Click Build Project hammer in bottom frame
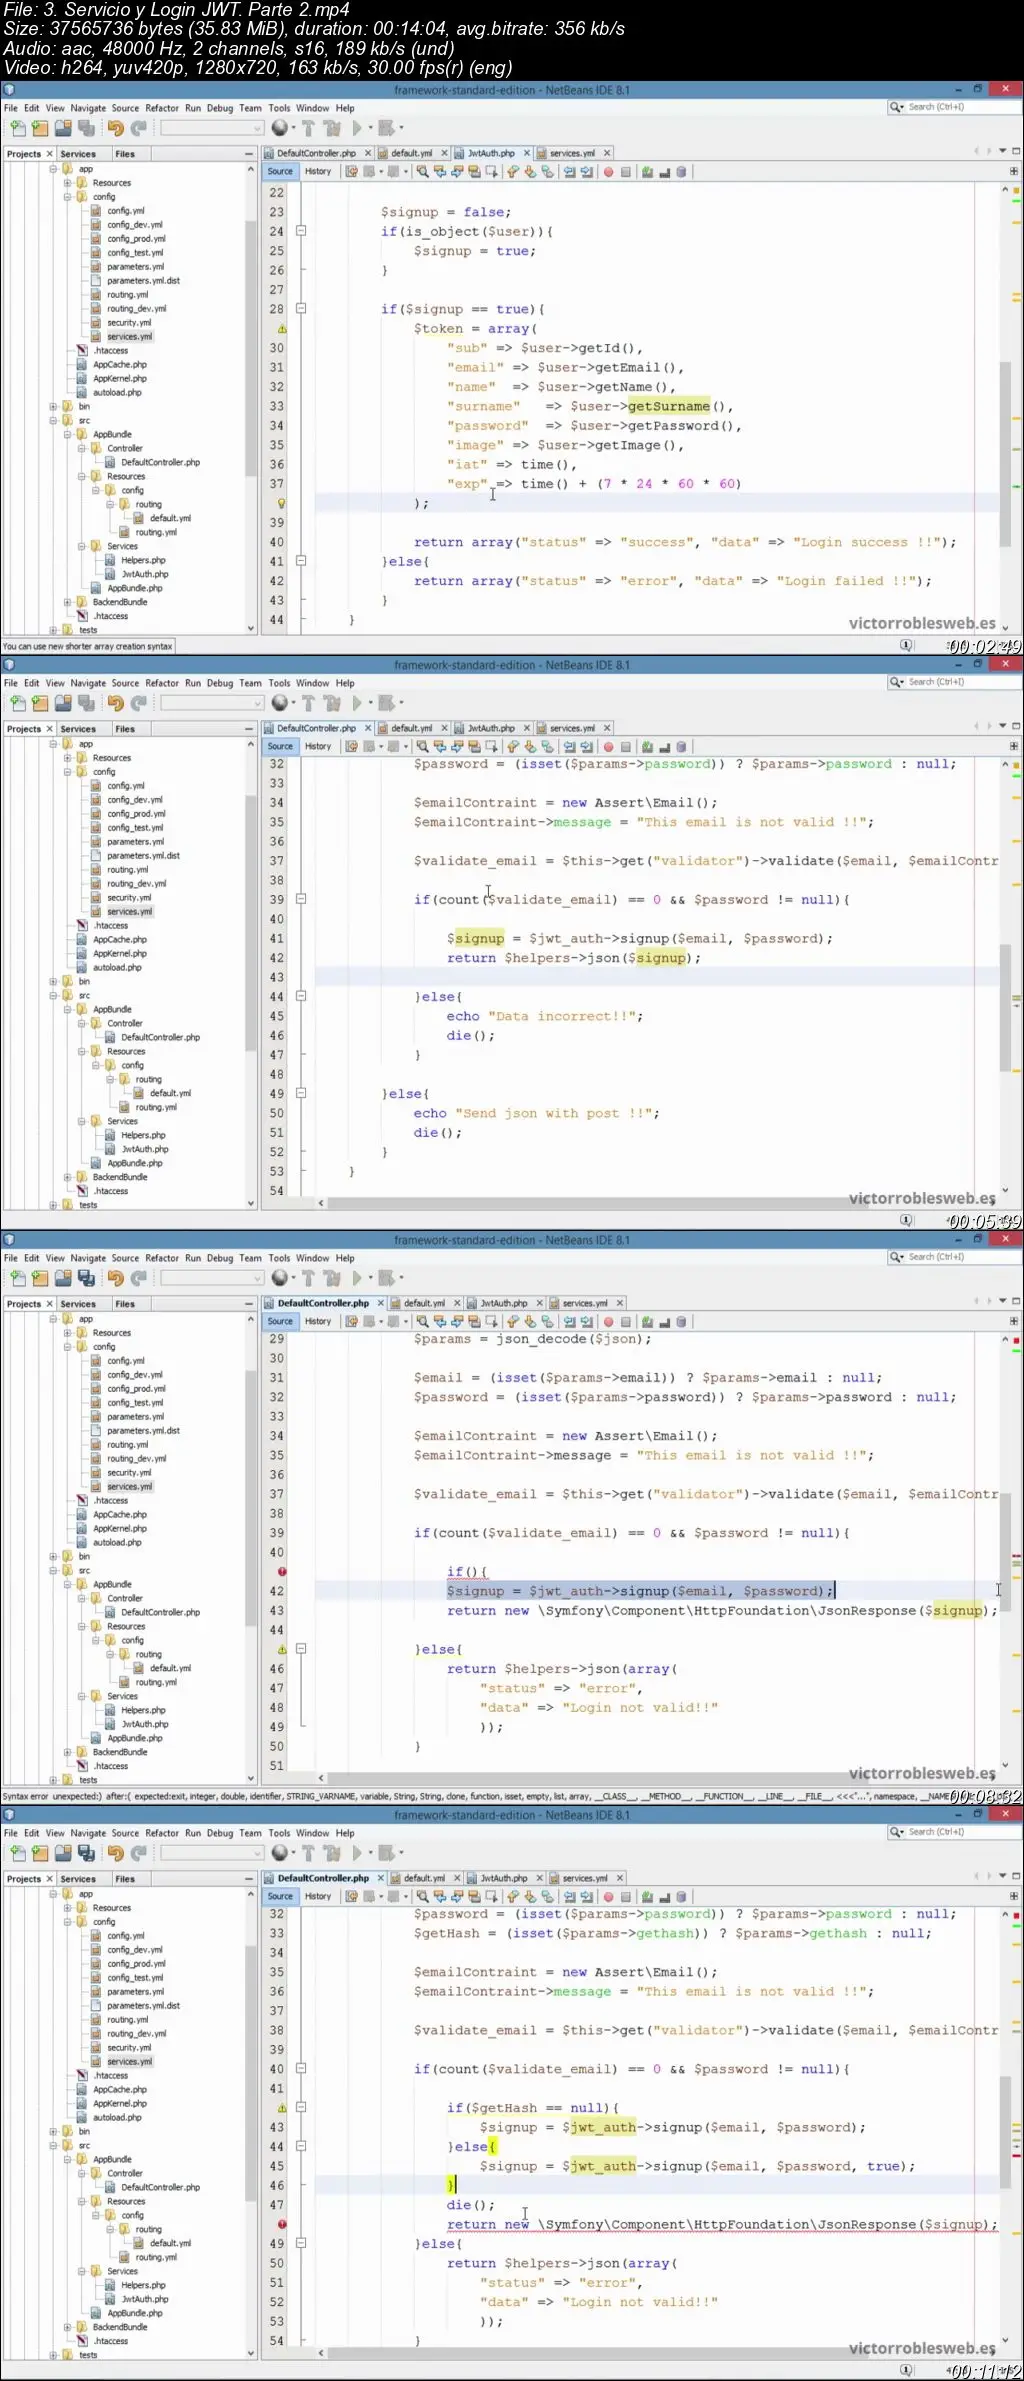The width and height of the screenshot is (1024, 2381). pyautogui.click(x=308, y=1853)
